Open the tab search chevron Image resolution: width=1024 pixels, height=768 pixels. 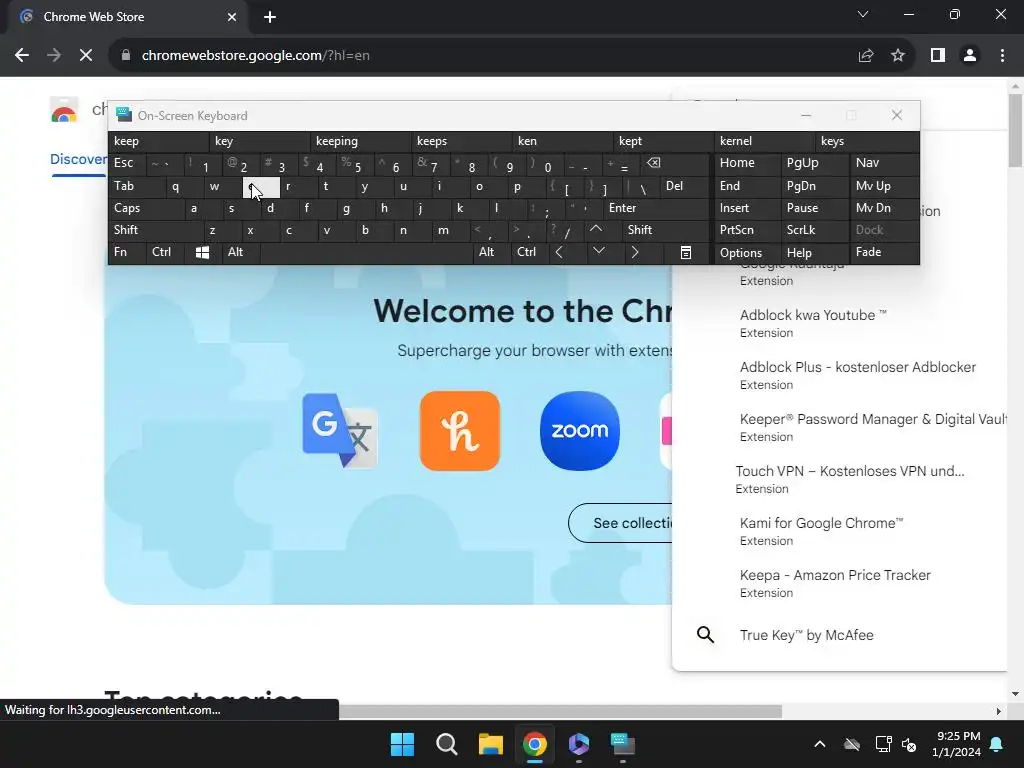click(x=863, y=14)
